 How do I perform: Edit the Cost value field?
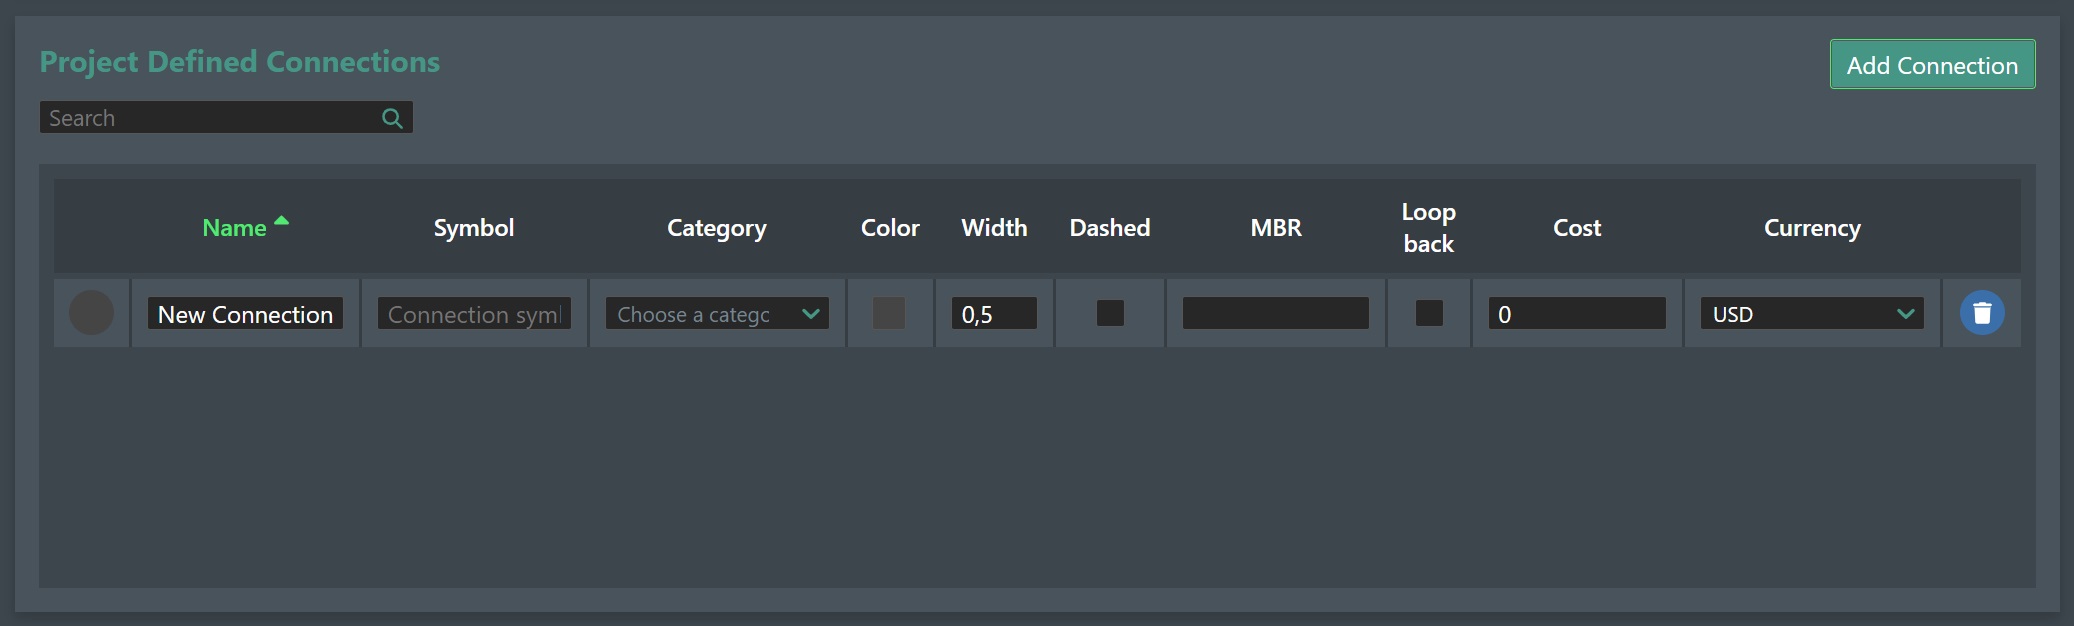(1577, 313)
